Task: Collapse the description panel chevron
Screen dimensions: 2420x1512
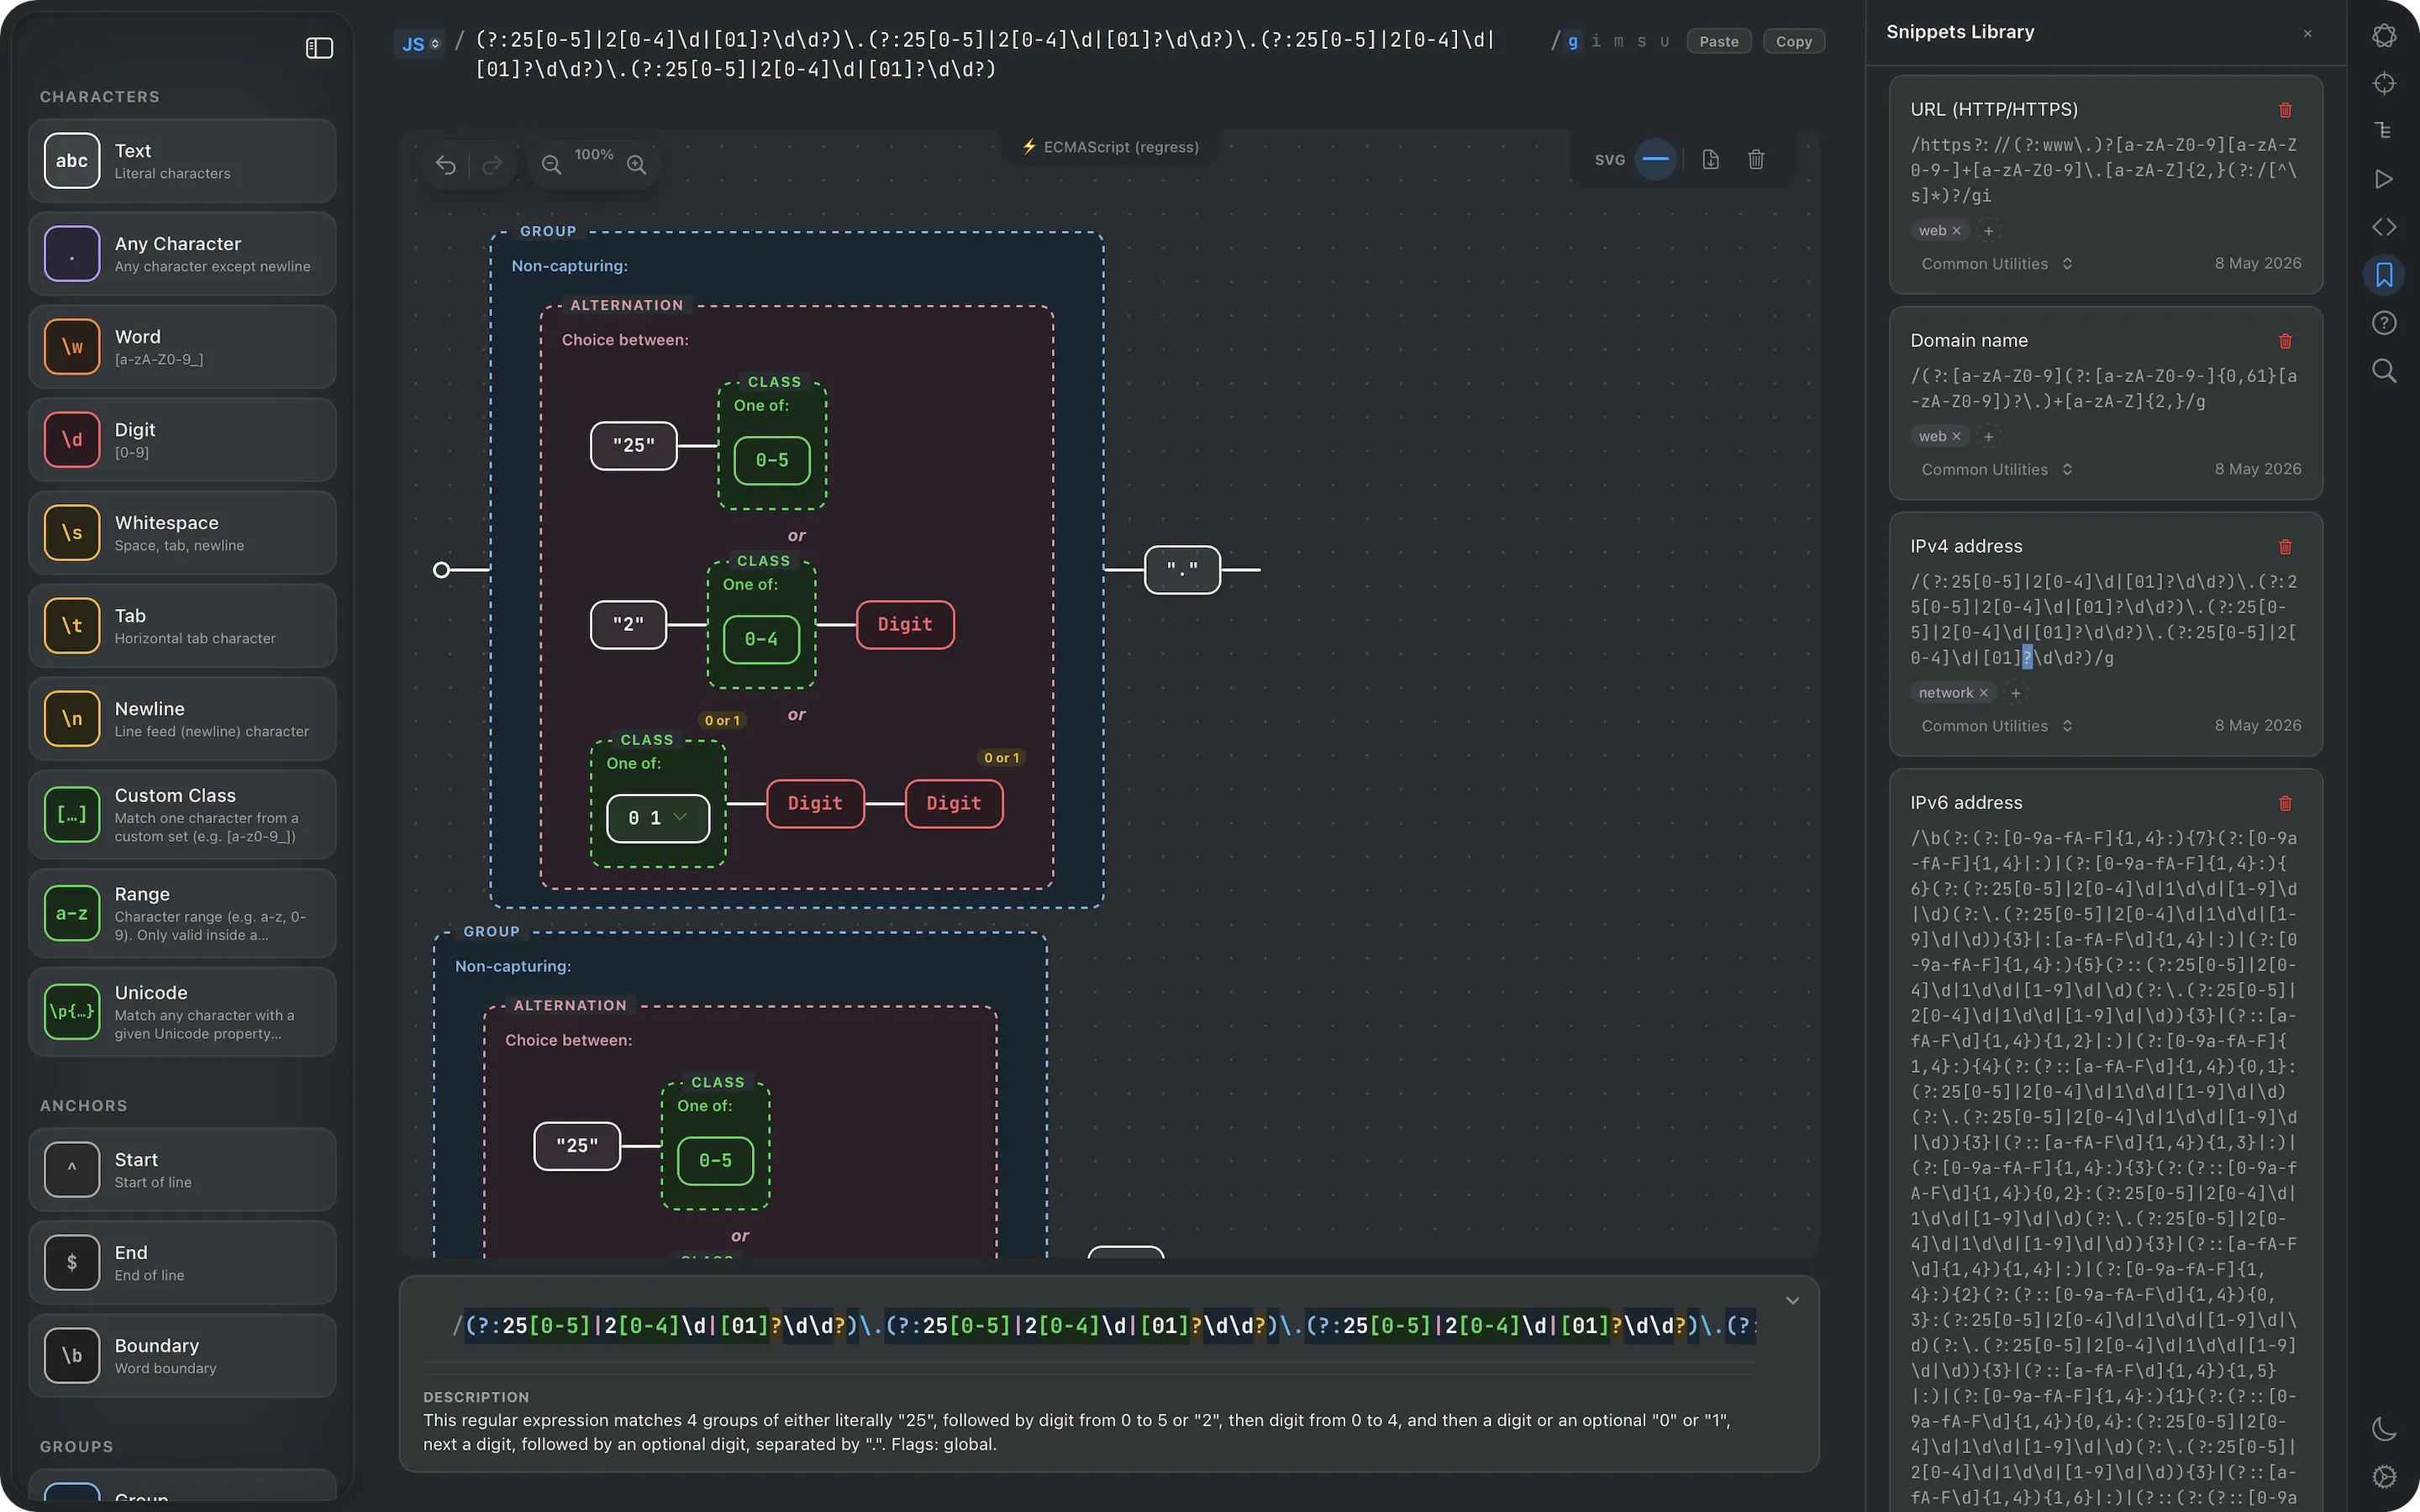Action: coord(1792,1300)
